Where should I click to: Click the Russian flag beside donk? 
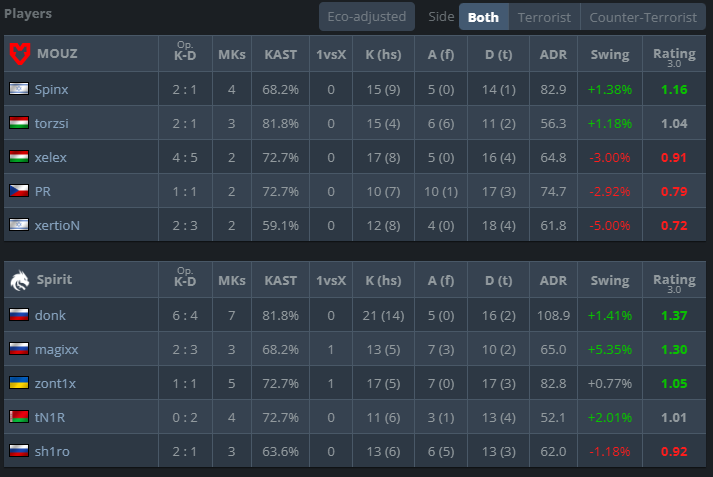(19, 315)
